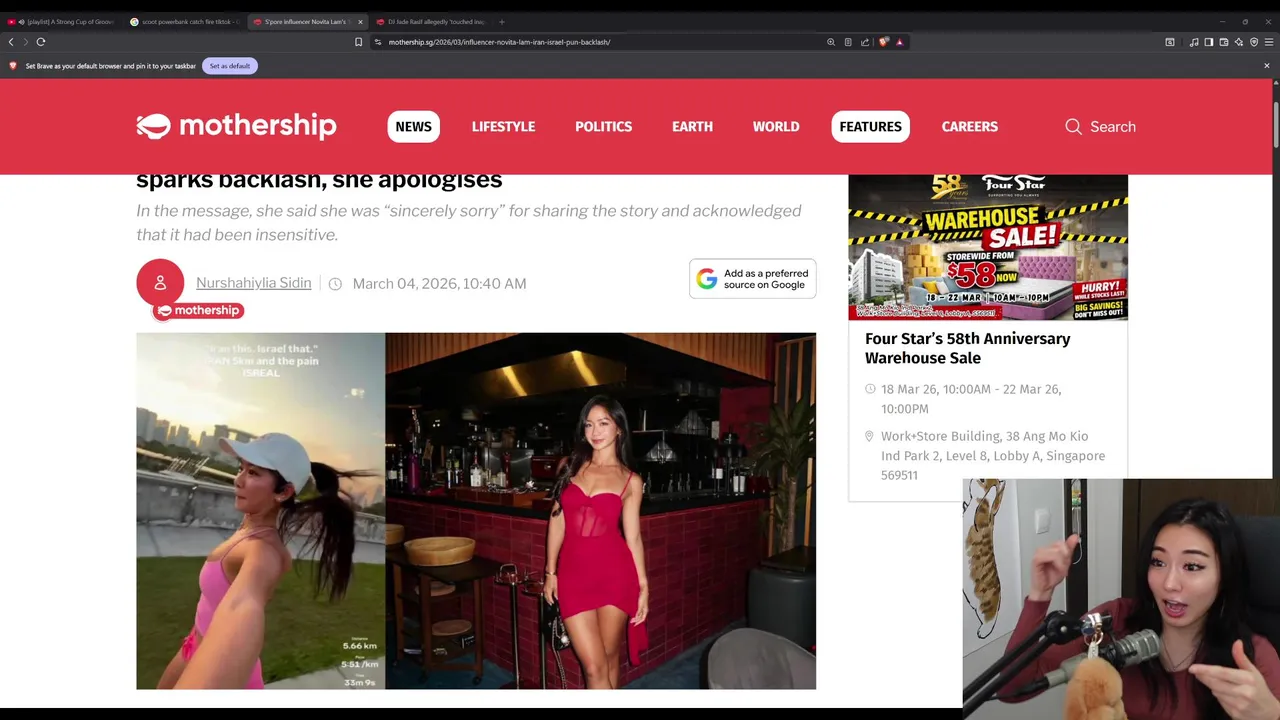Switch to DJ Jade Rasif allegedly touched tab
Image resolution: width=1280 pixels, height=720 pixels.
pos(430,21)
